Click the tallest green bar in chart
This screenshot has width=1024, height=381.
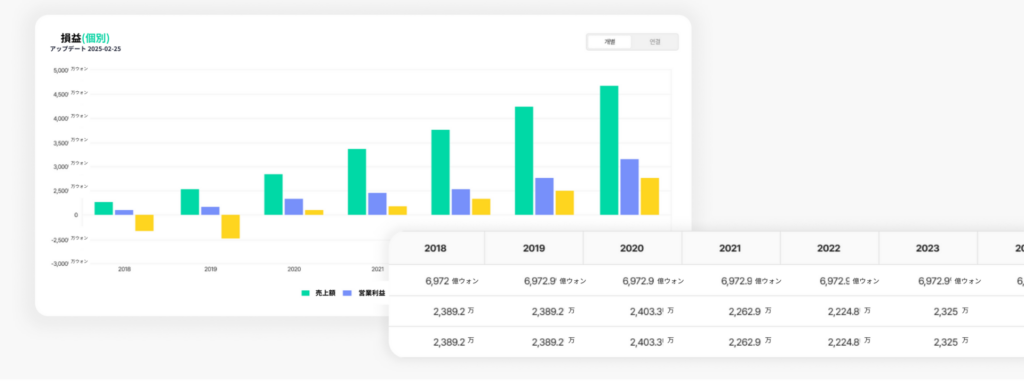609,150
